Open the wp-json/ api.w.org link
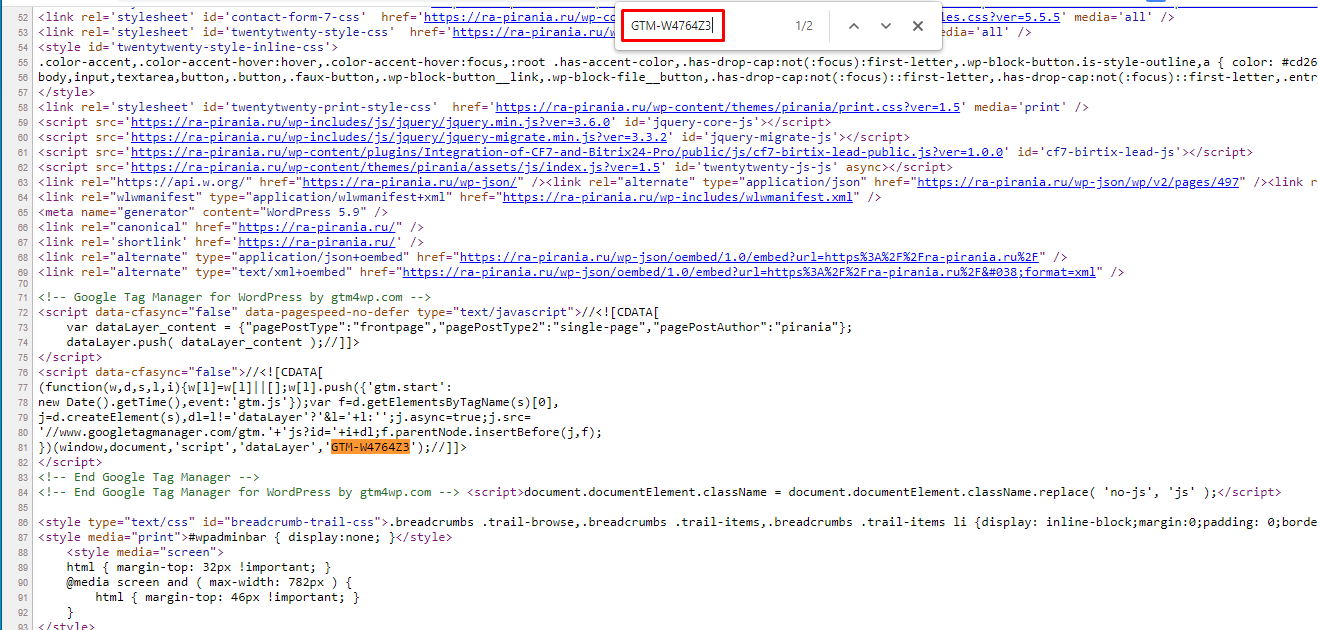1318x630 pixels. click(409, 182)
